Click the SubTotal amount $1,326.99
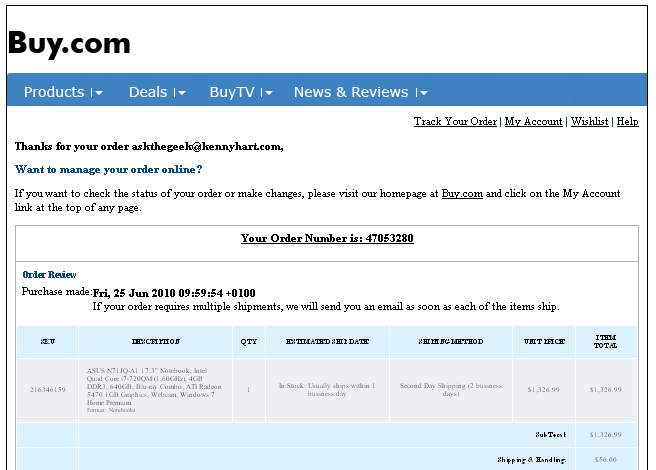Image resolution: width=656 pixels, height=470 pixels. [606, 435]
